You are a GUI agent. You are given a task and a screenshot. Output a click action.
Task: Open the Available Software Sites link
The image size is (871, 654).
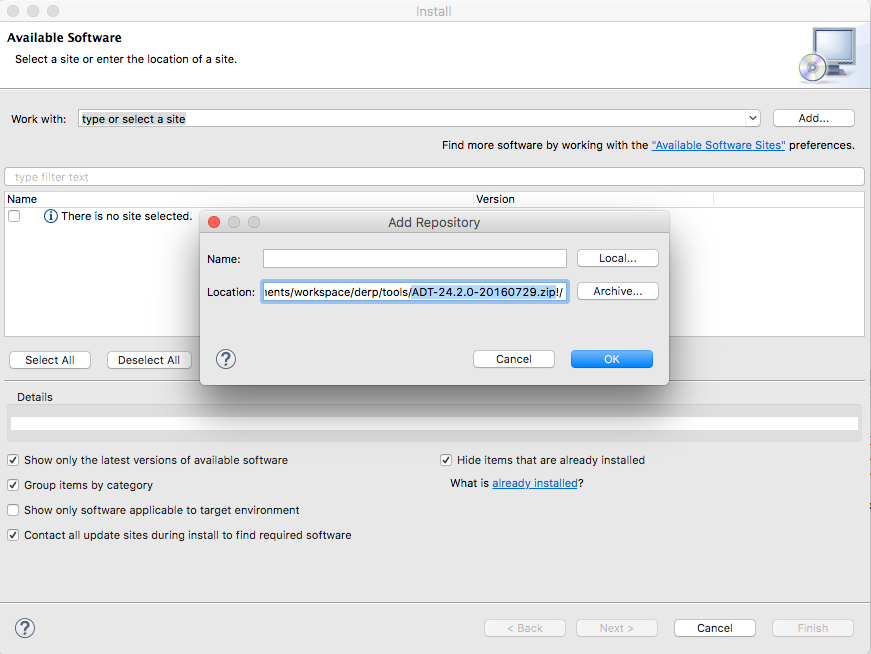pos(718,145)
